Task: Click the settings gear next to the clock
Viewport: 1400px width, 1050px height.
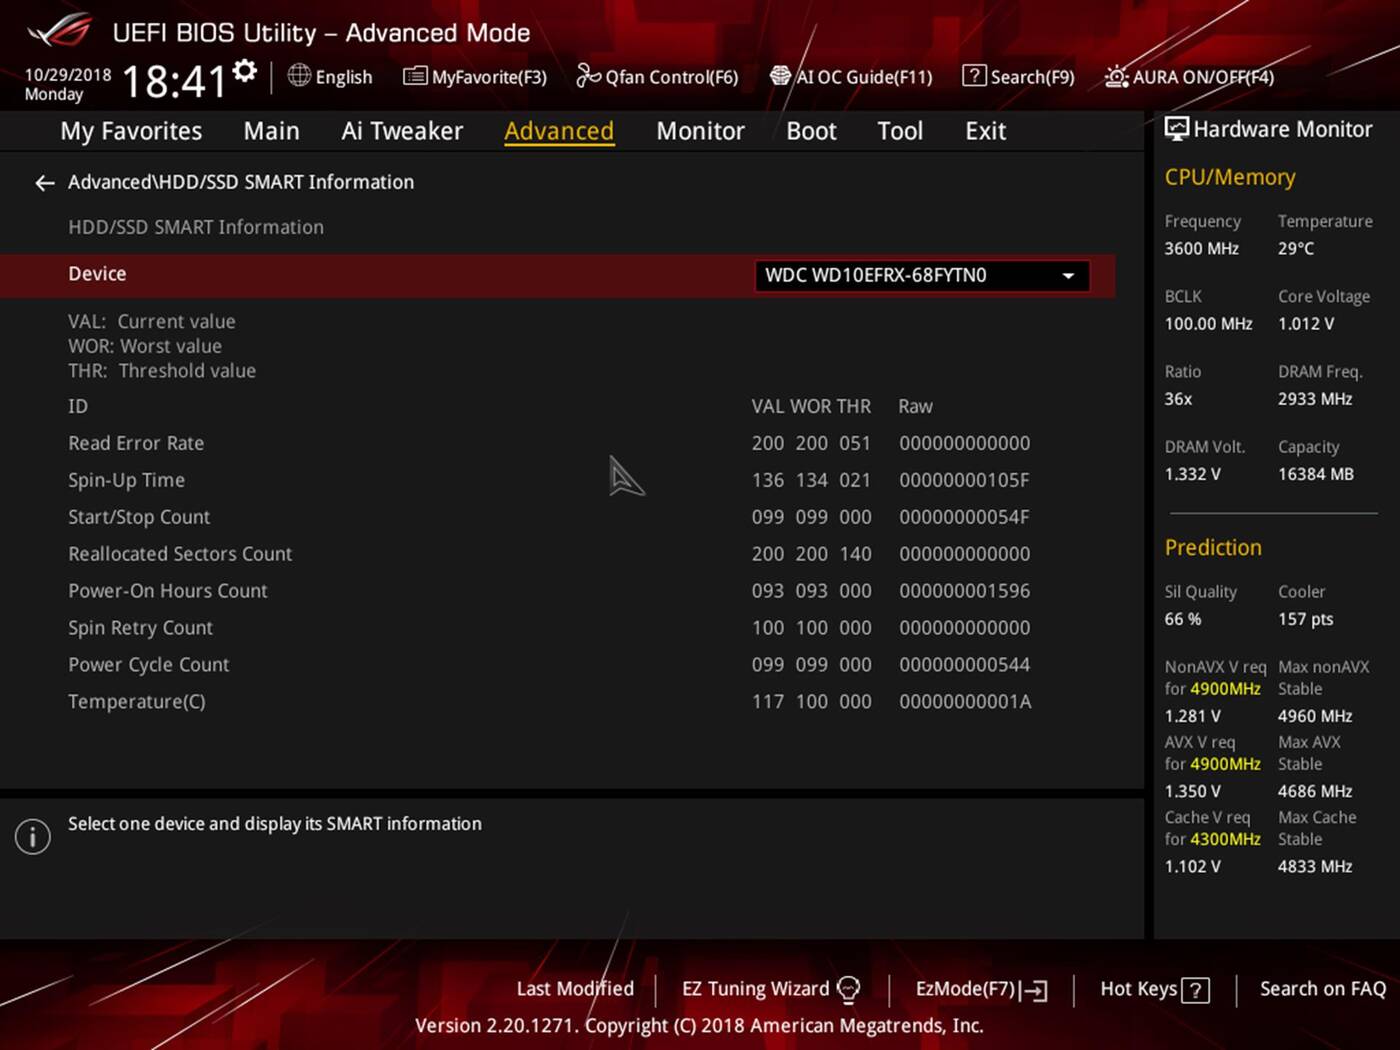Action: coord(245,72)
